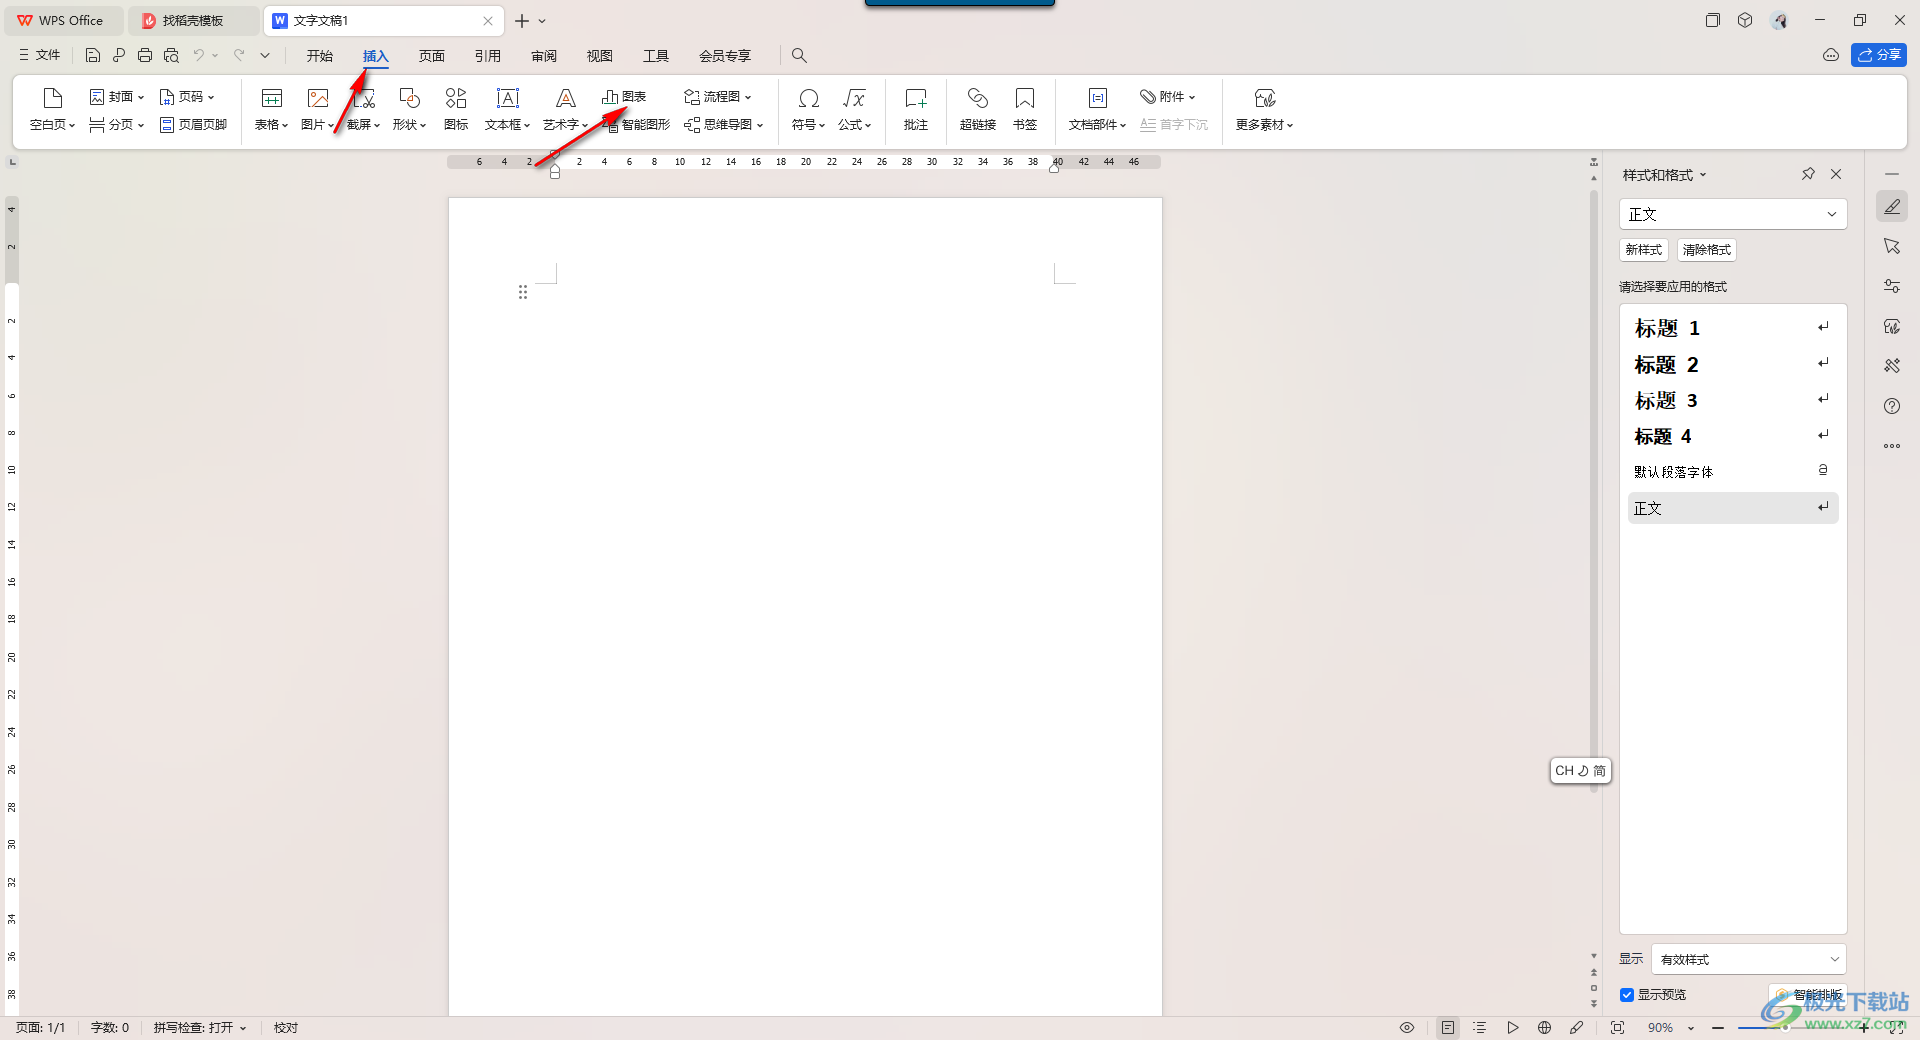This screenshot has height=1040, width=1920.
Task: Click the 分享 share button
Action: pyautogui.click(x=1879, y=56)
